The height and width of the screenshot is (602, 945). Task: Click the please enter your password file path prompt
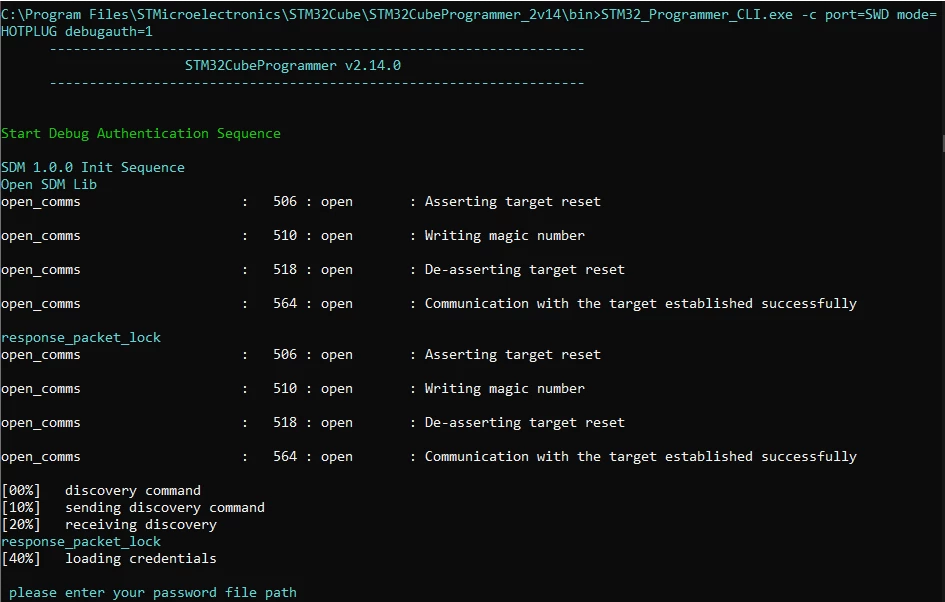pos(152,593)
